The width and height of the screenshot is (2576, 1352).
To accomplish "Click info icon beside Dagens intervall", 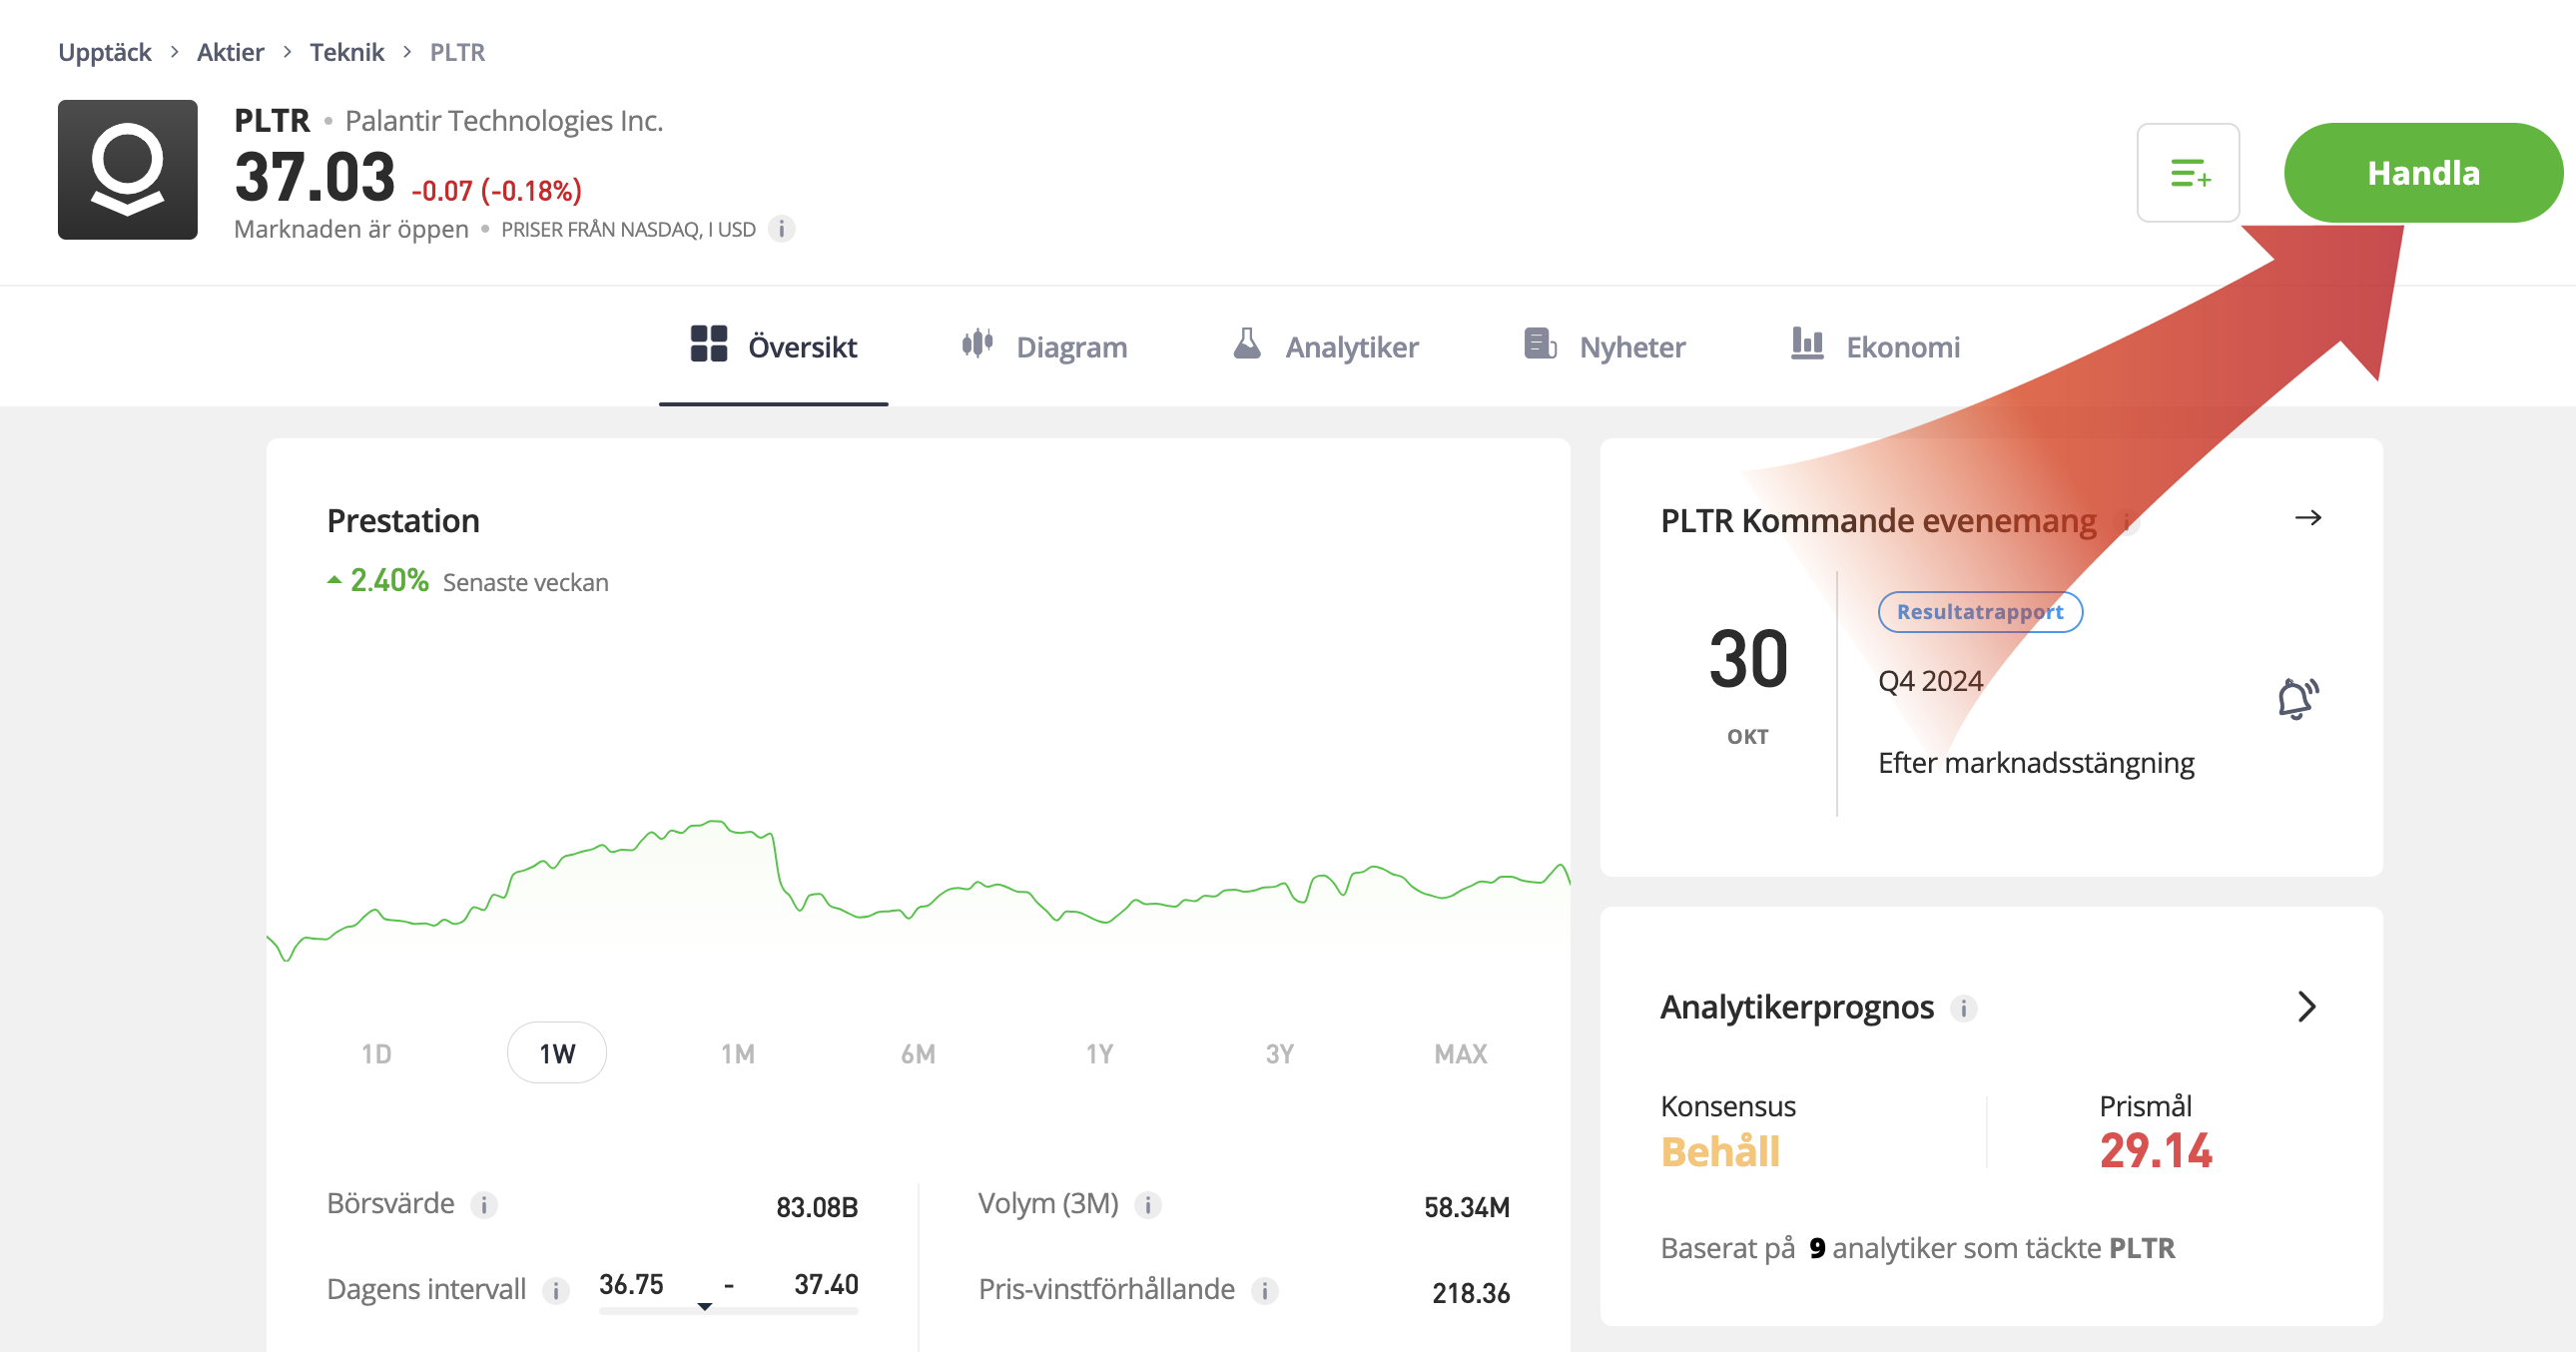I will point(555,1290).
